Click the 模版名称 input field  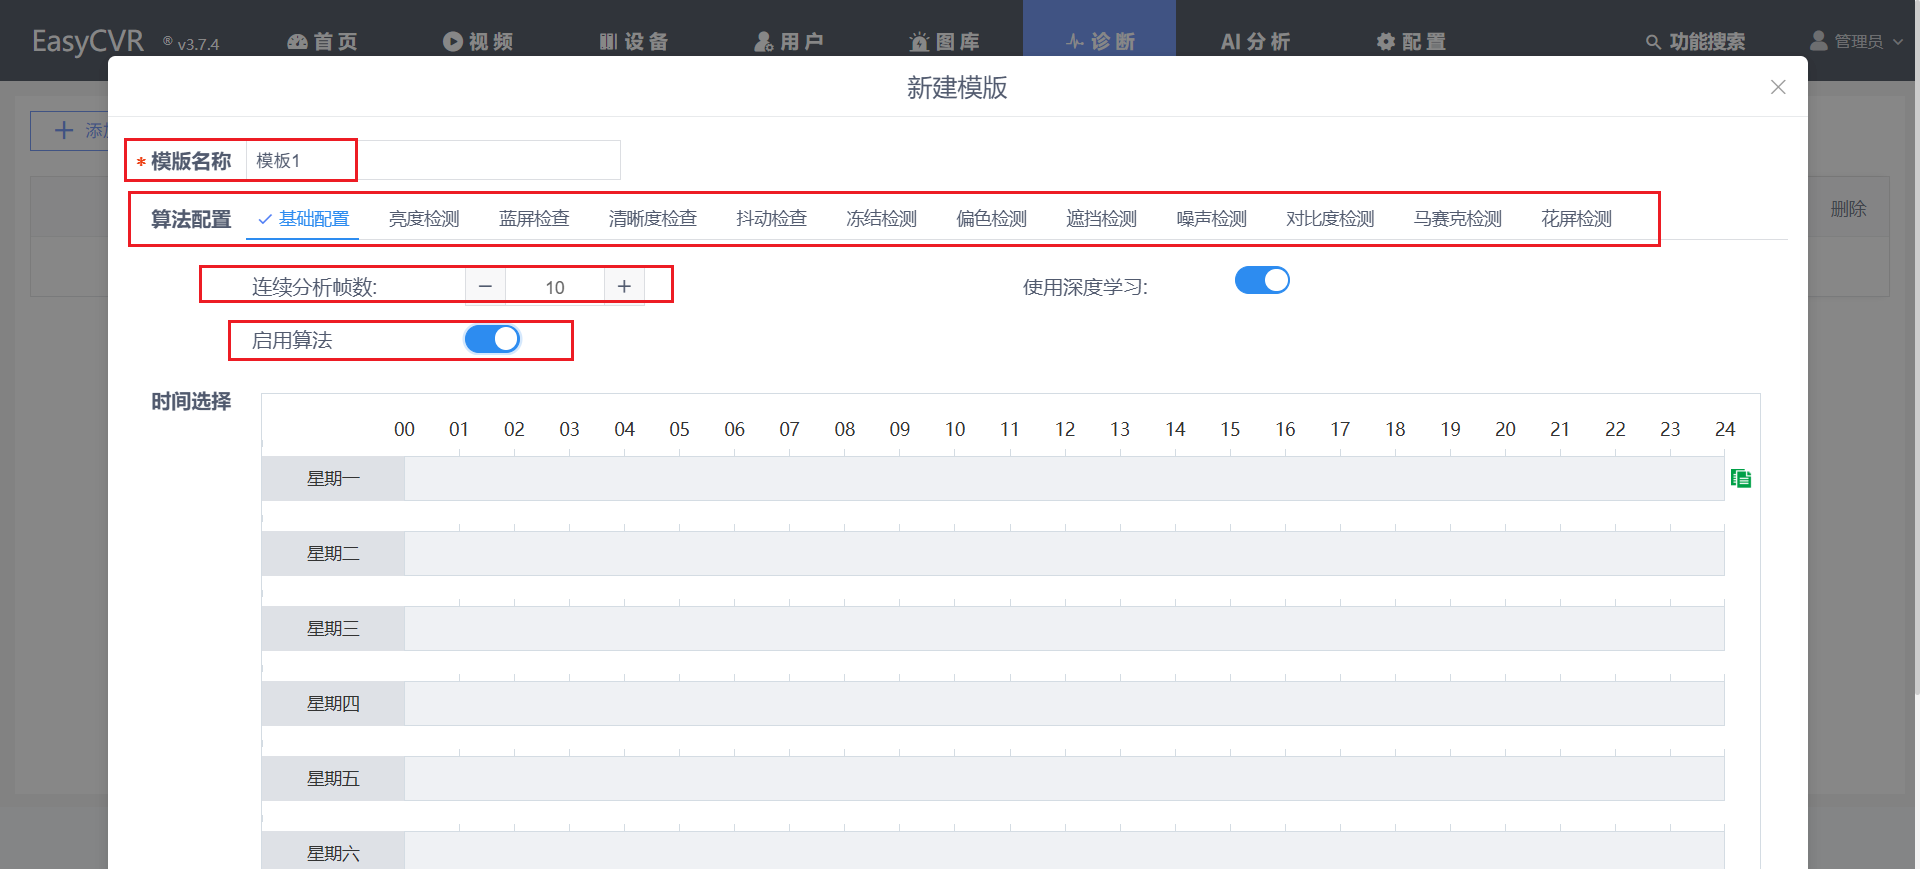(432, 161)
